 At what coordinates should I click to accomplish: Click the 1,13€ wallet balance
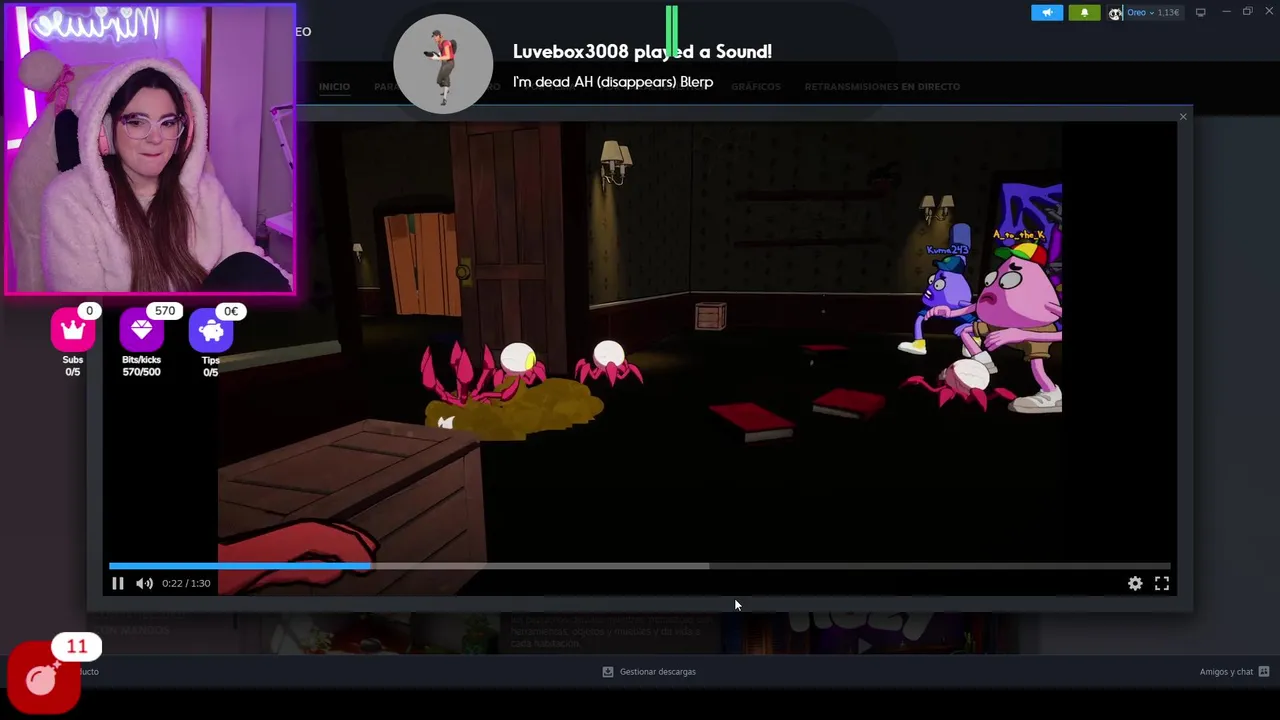pyautogui.click(x=1168, y=12)
